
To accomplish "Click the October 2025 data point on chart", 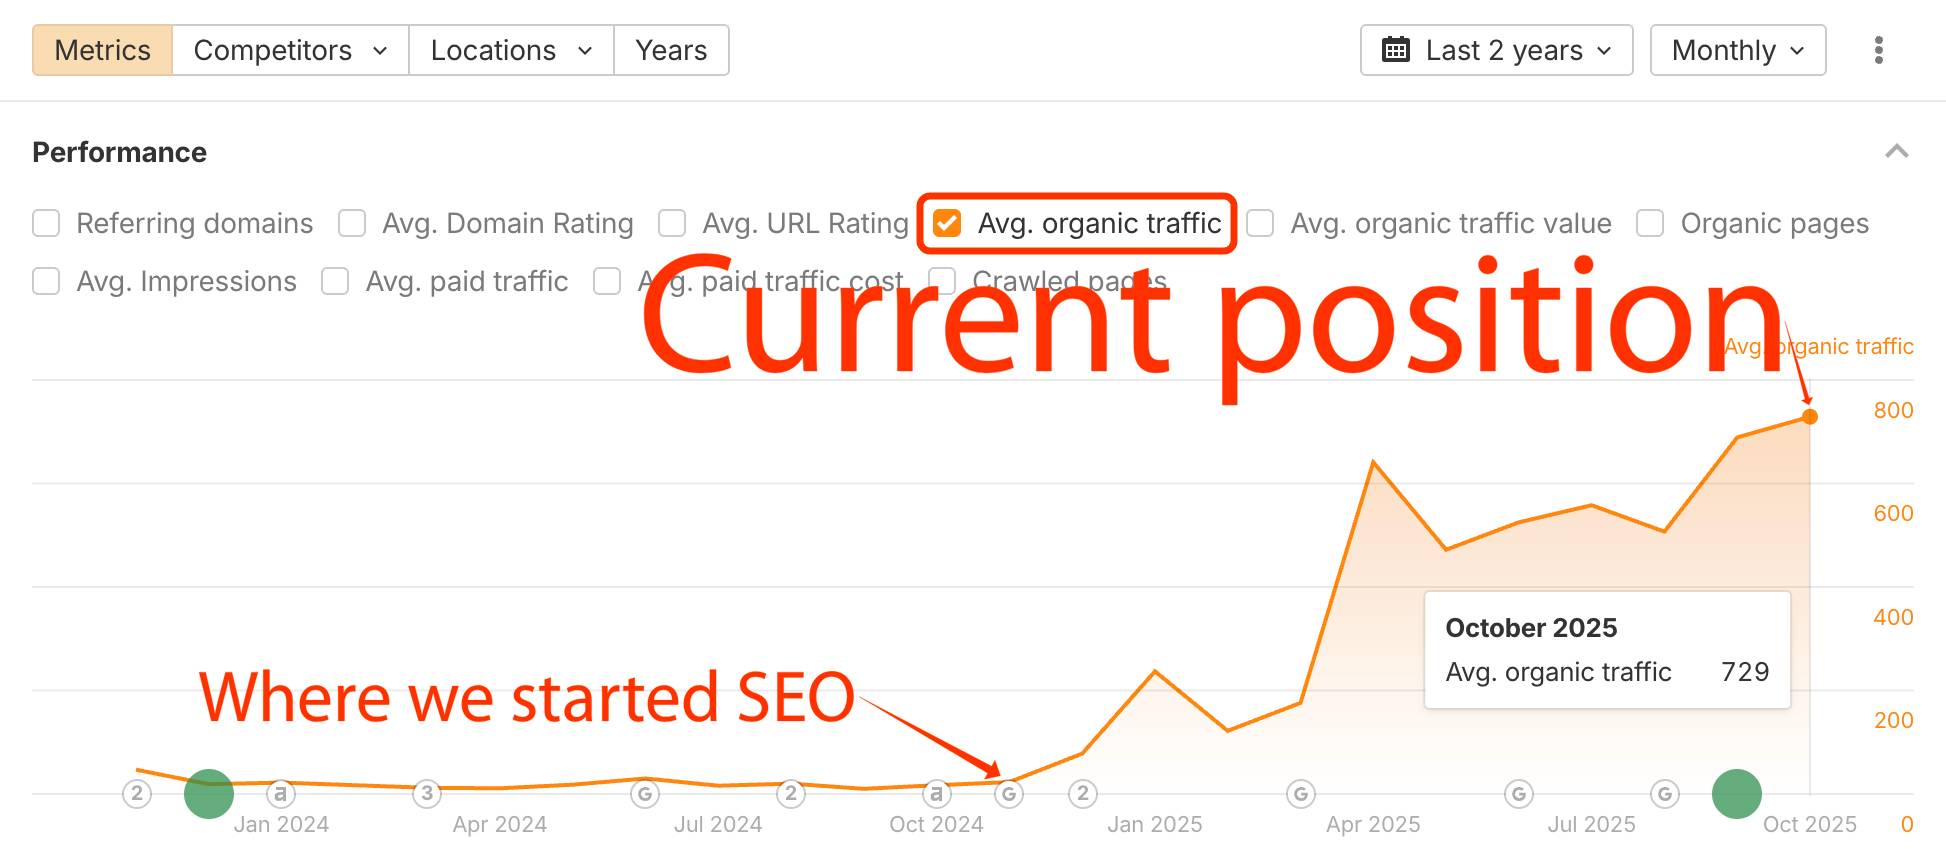I will click(x=1809, y=416).
